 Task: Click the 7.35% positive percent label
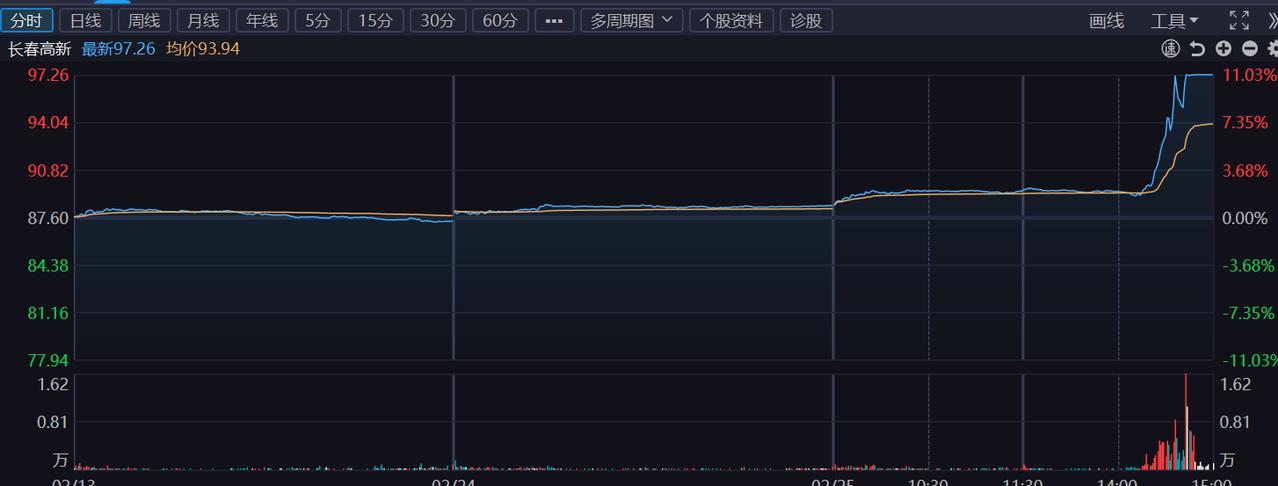pos(1245,122)
